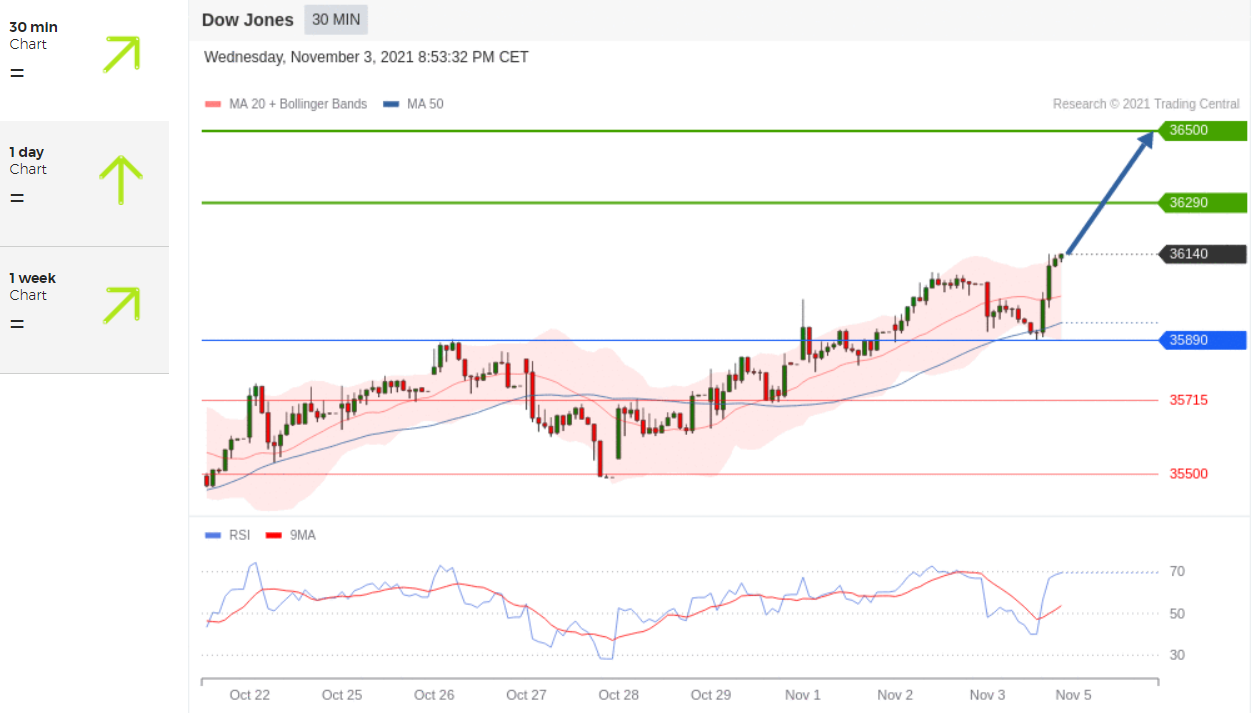The width and height of the screenshot is (1251, 713).
Task: Click the 30 MIN timeframe badge
Action: click(x=336, y=20)
